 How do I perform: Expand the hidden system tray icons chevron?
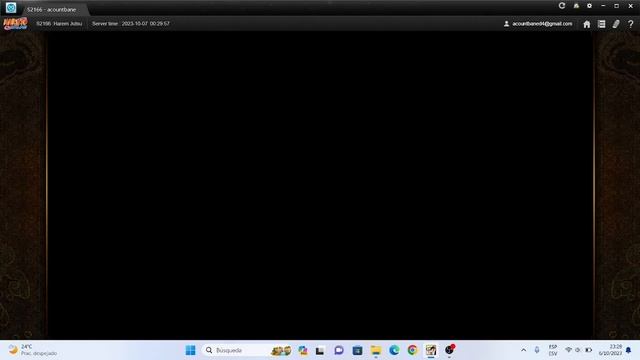click(523, 350)
